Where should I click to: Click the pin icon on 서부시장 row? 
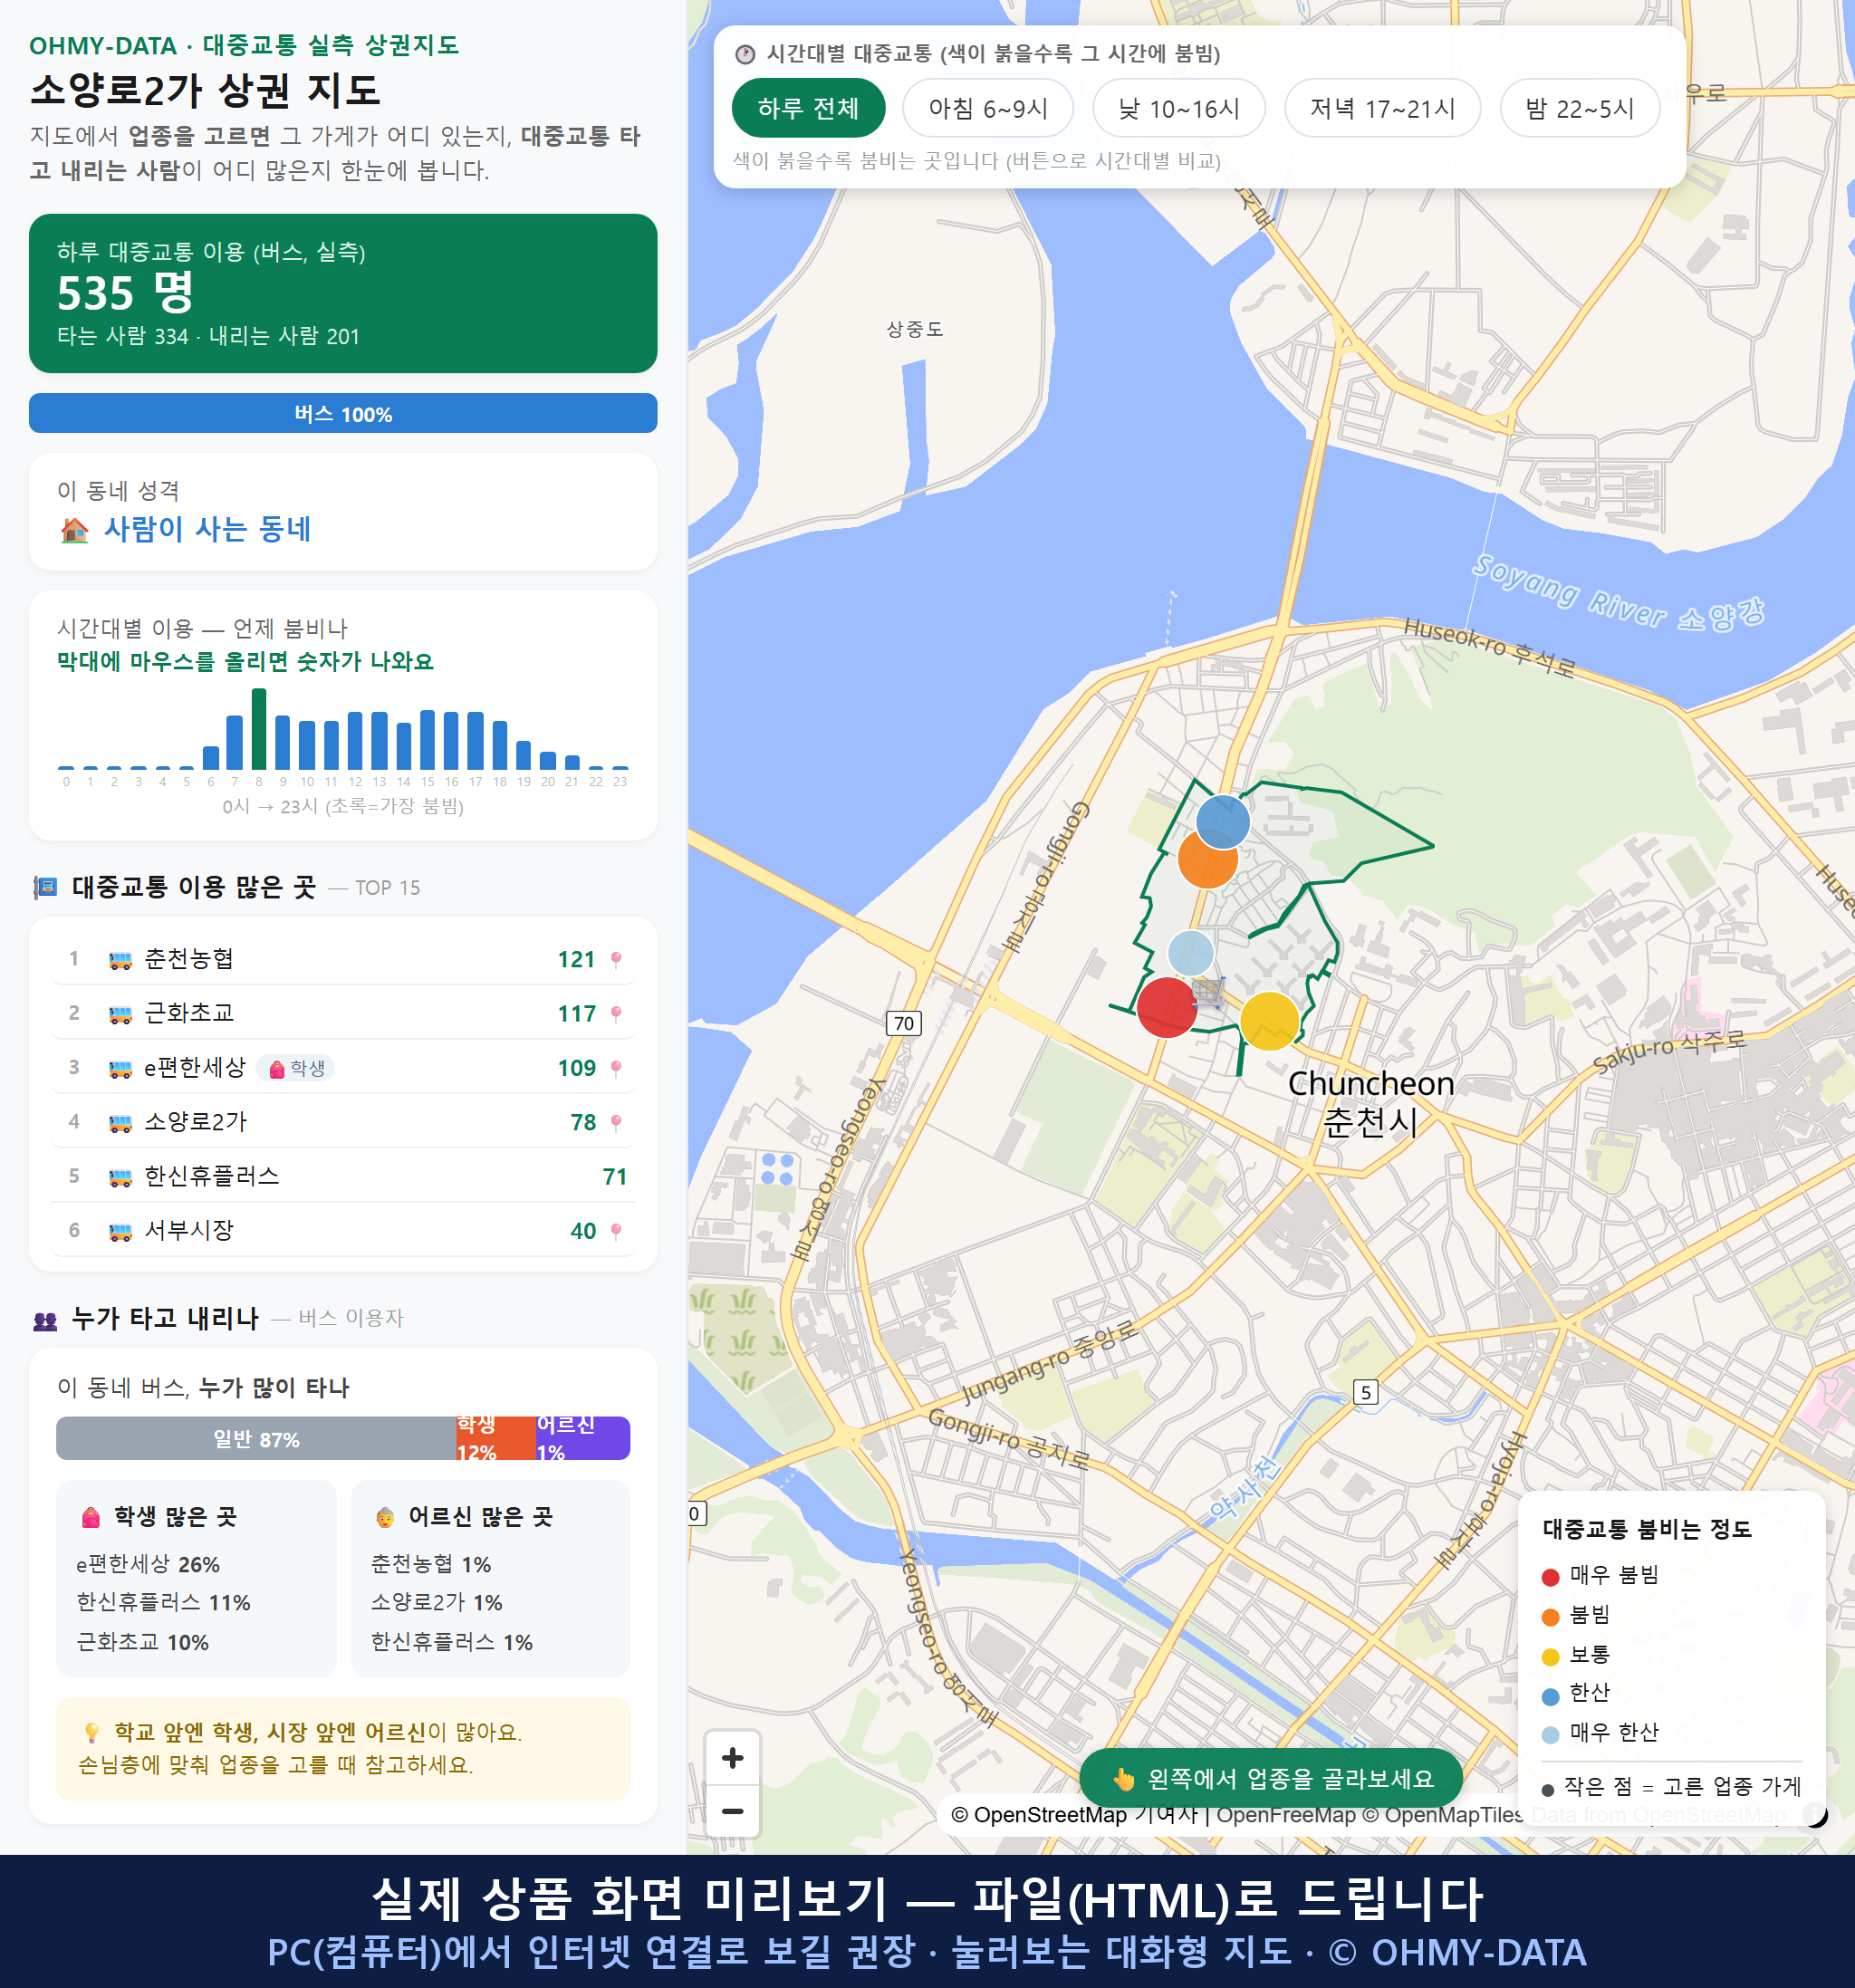616,1231
